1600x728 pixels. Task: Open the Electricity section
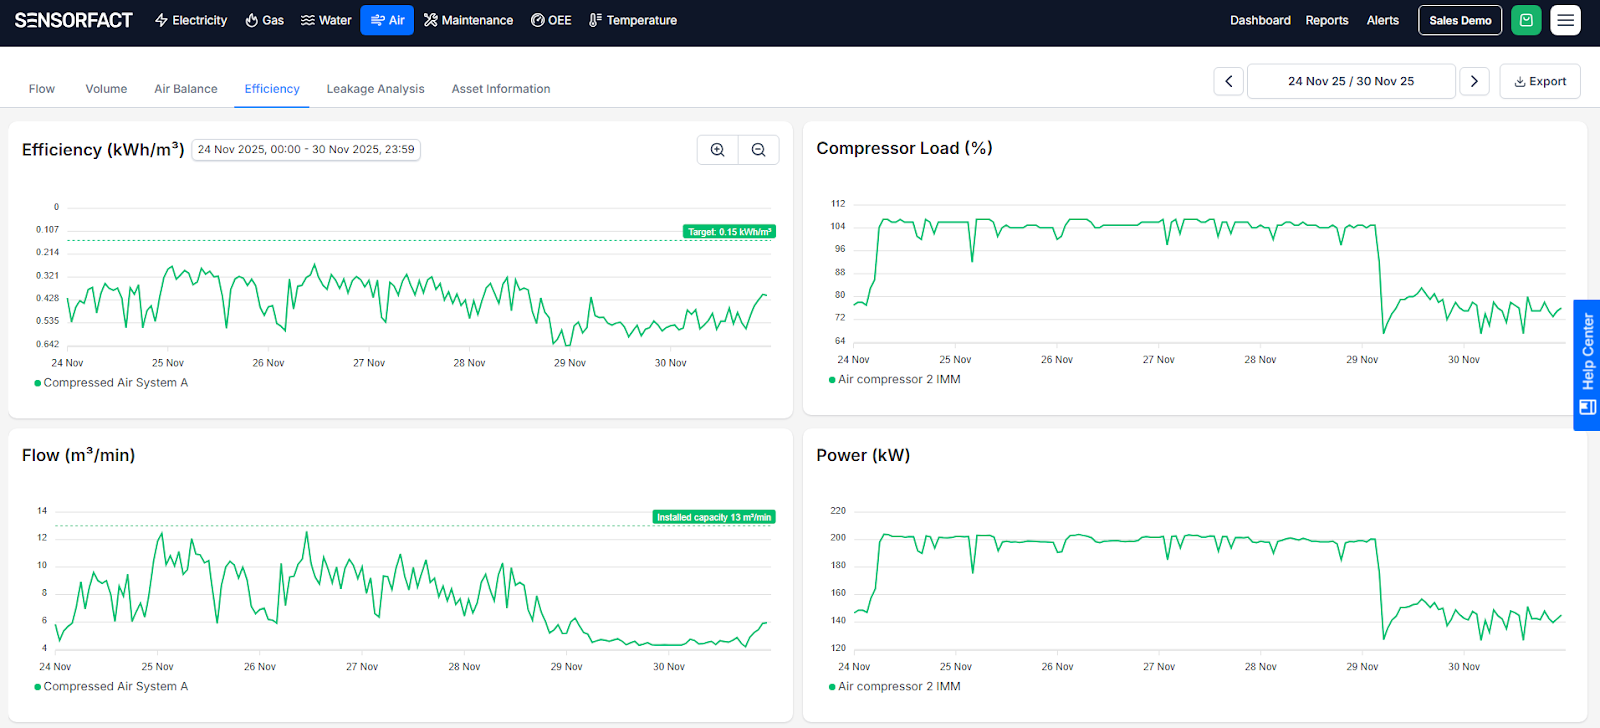point(190,20)
